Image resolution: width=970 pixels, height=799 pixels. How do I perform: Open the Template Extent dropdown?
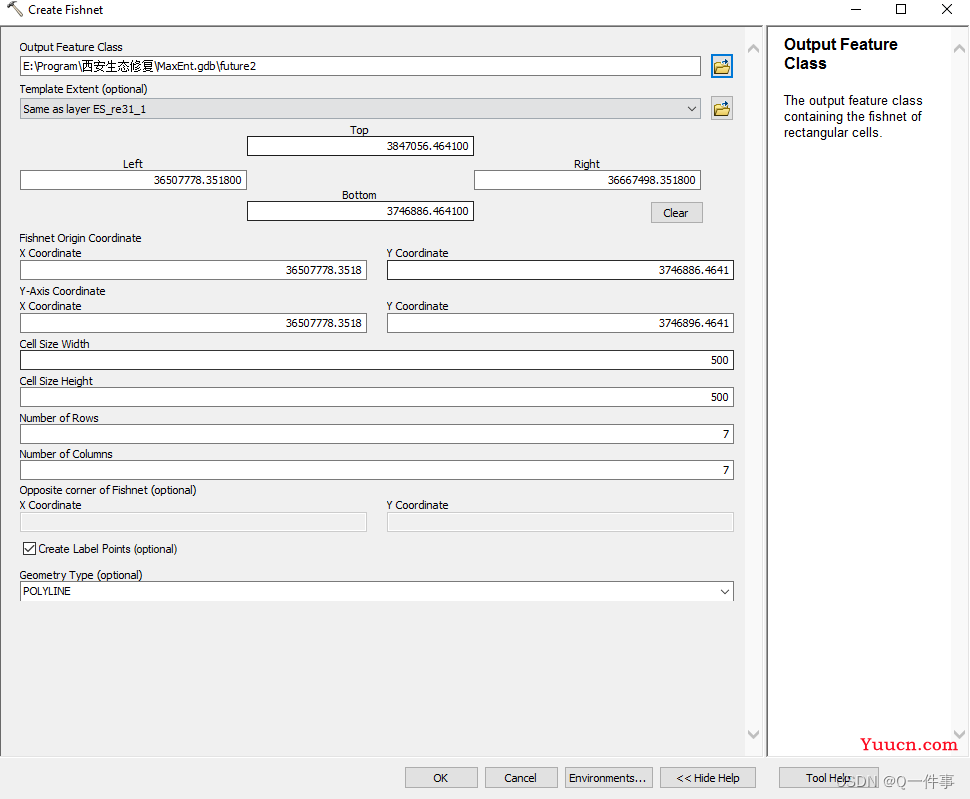(692, 109)
